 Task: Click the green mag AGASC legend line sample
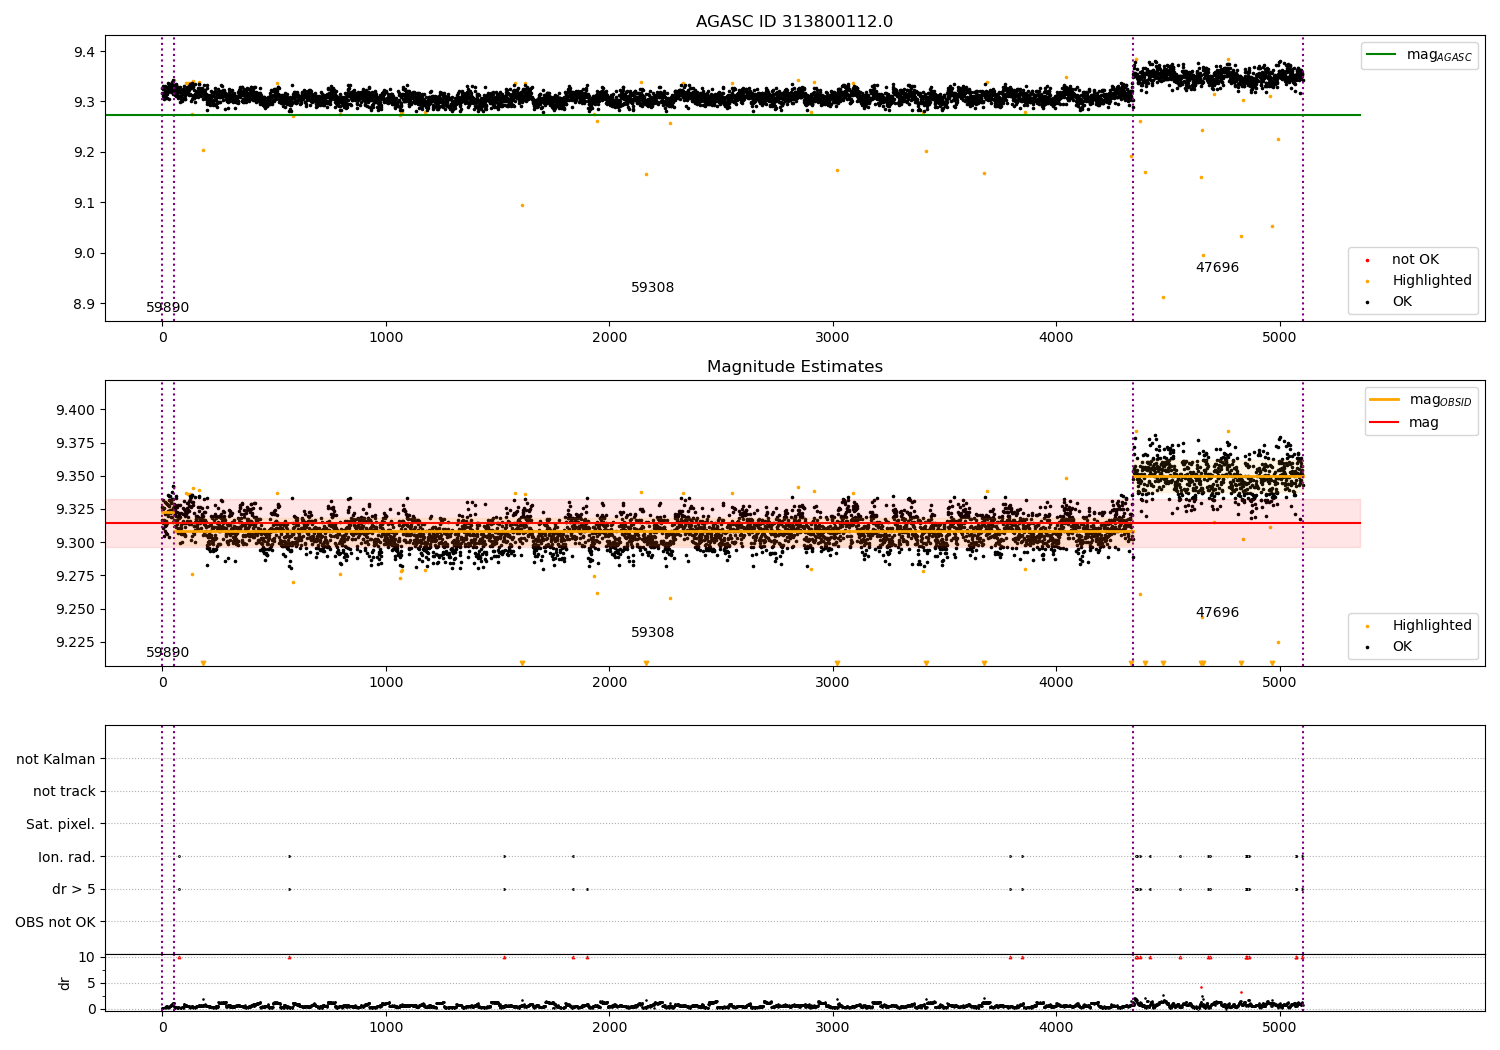[1382, 55]
